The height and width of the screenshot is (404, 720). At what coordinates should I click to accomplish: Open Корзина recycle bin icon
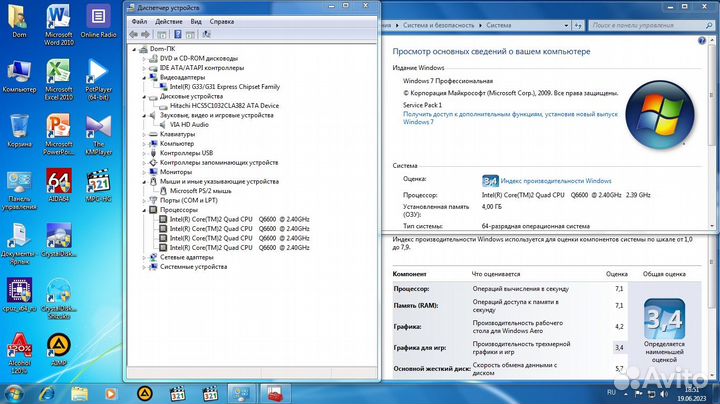point(19,131)
